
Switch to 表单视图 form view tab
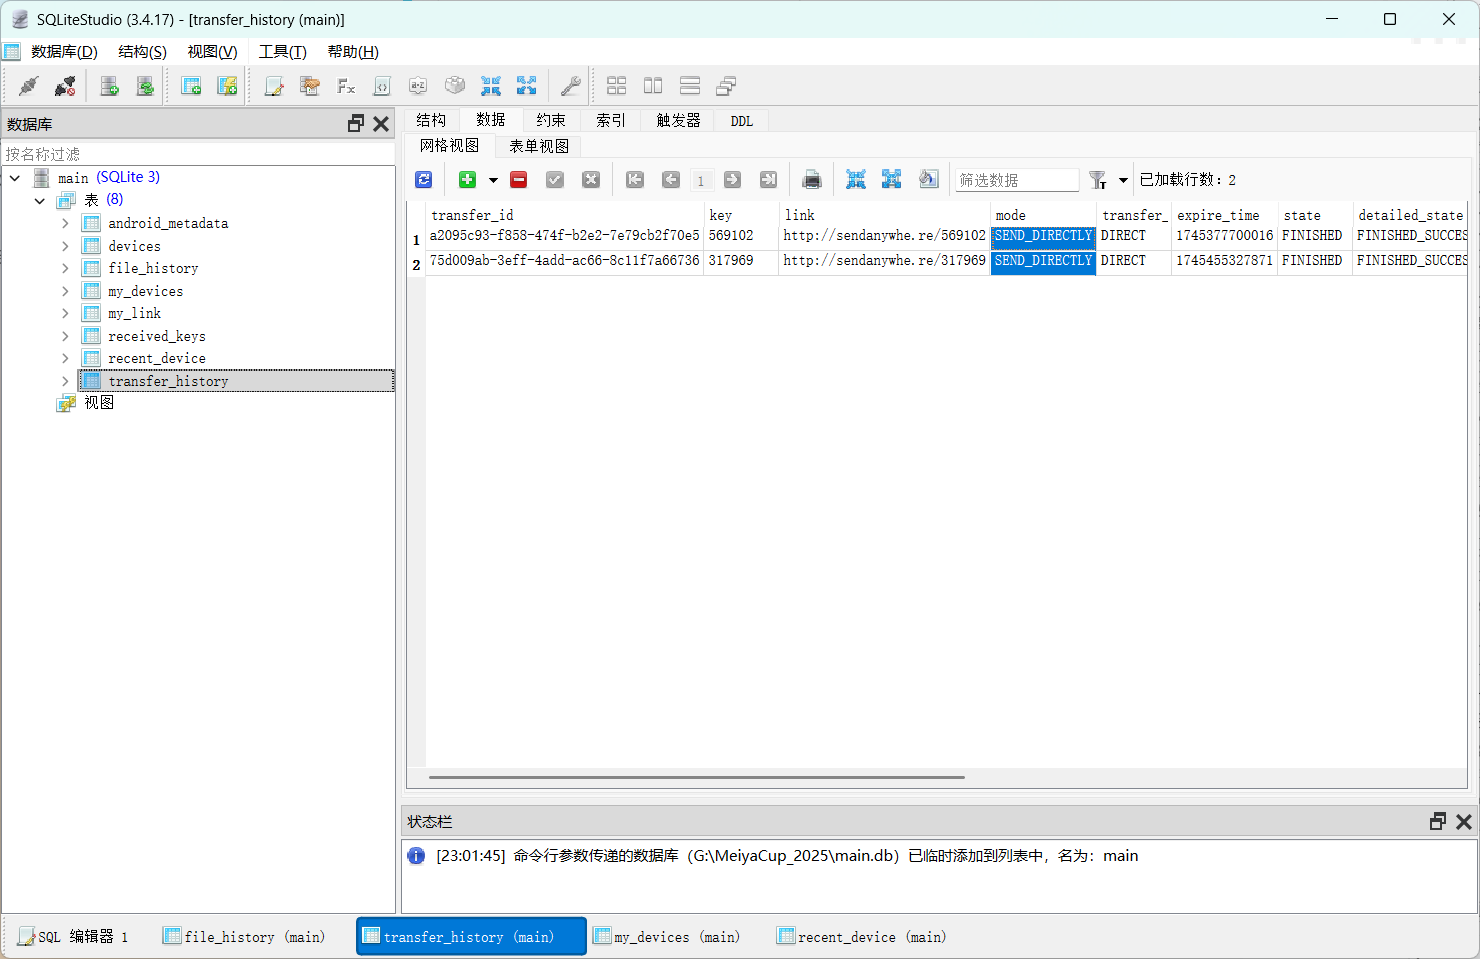[x=539, y=146]
